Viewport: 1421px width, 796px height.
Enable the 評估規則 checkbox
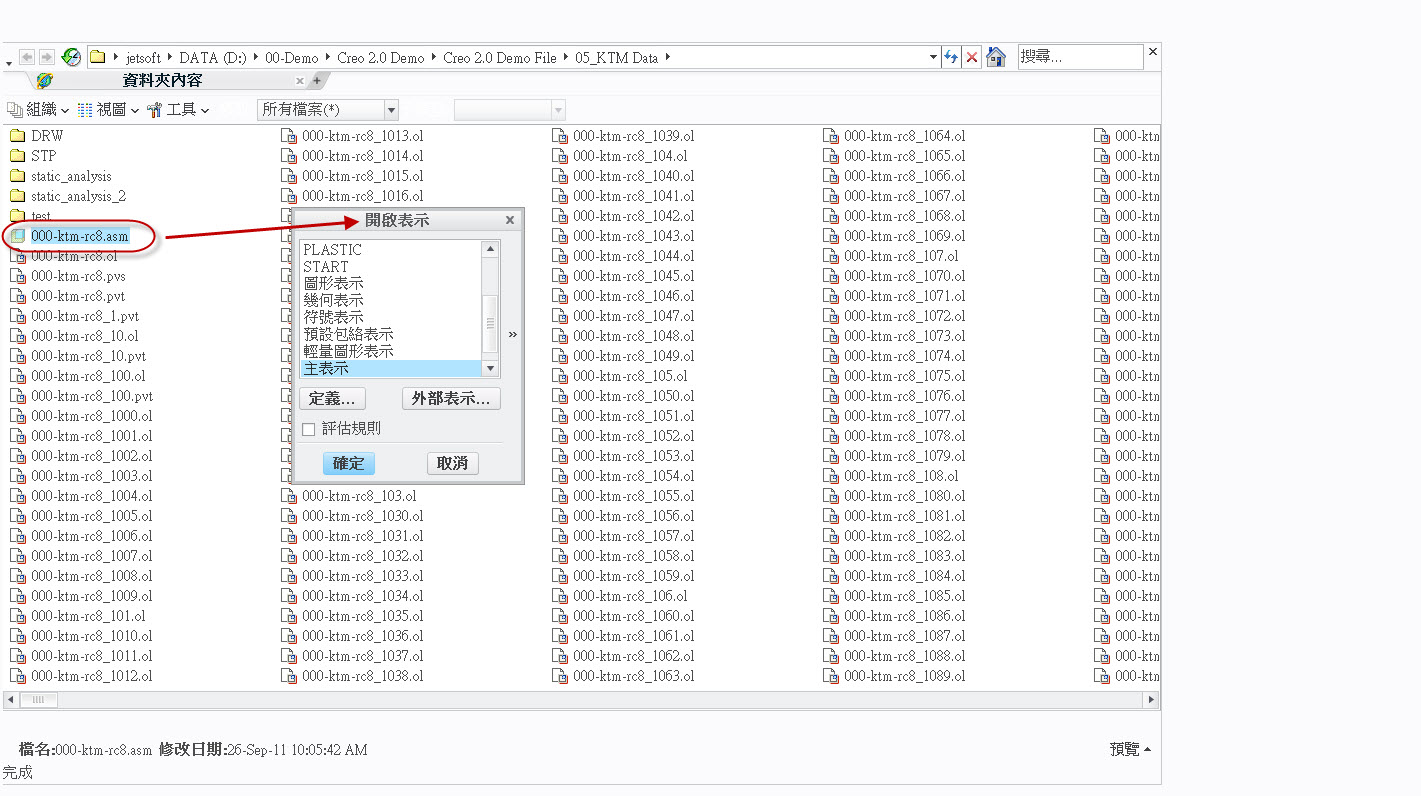click(x=309, y=429)
